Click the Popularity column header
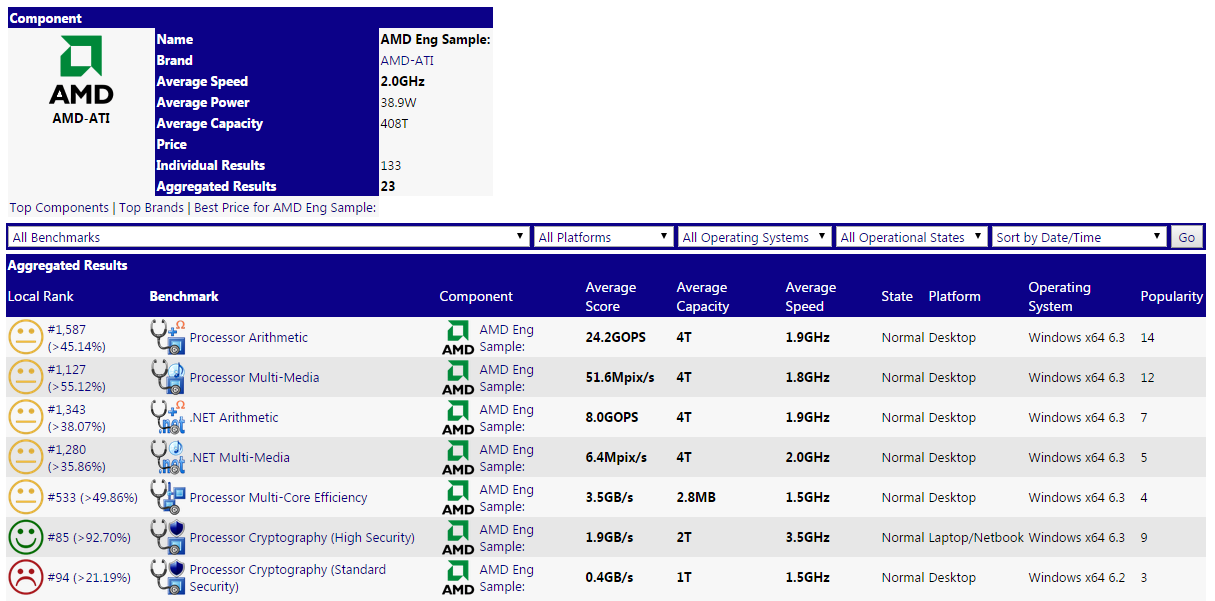The width and height of the screenshot is (1215, 601). pos(1172,296)
